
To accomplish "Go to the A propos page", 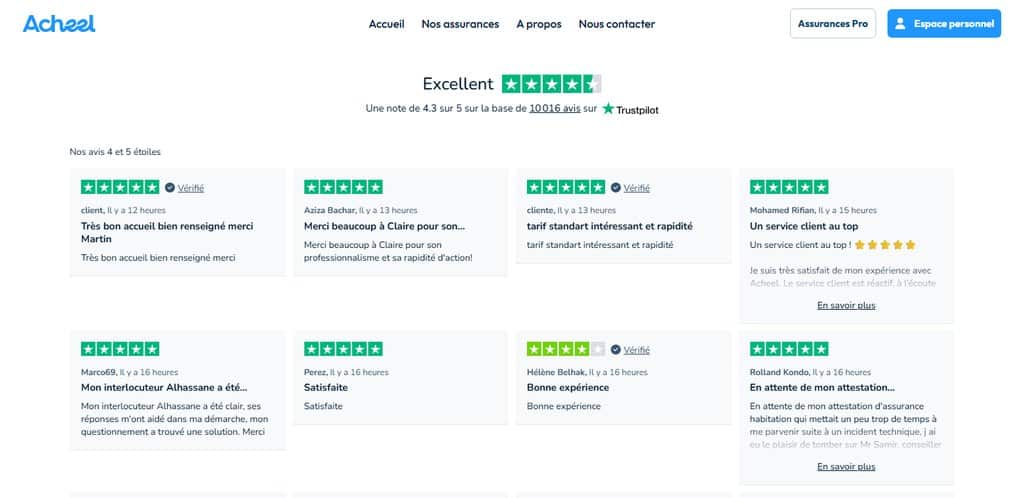I will [539, 24].
